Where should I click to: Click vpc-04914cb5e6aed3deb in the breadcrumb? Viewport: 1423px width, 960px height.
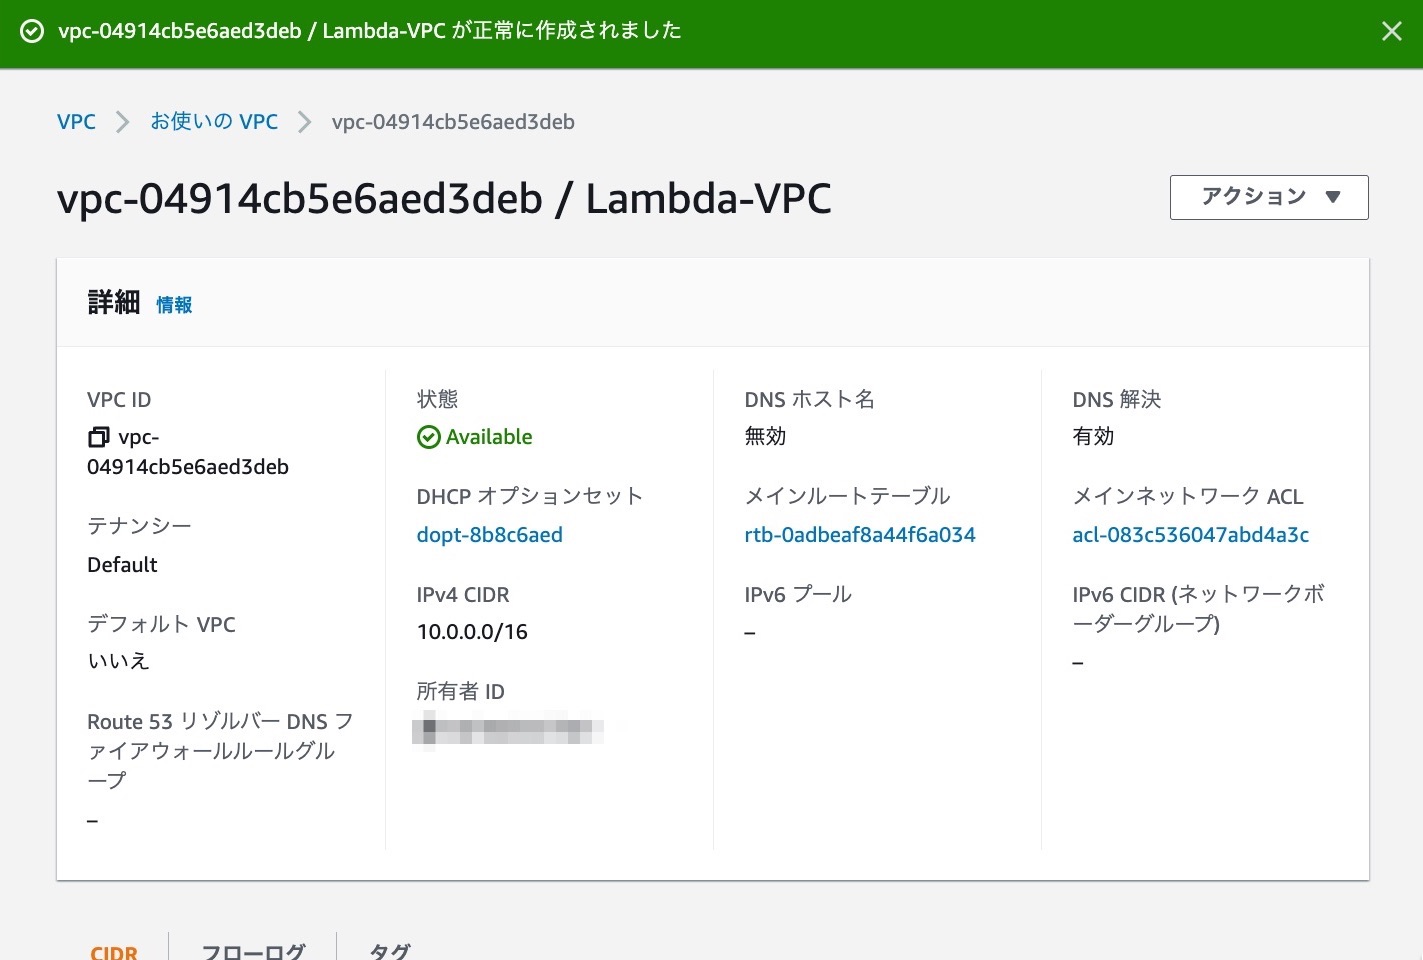[x=453, y=121]
